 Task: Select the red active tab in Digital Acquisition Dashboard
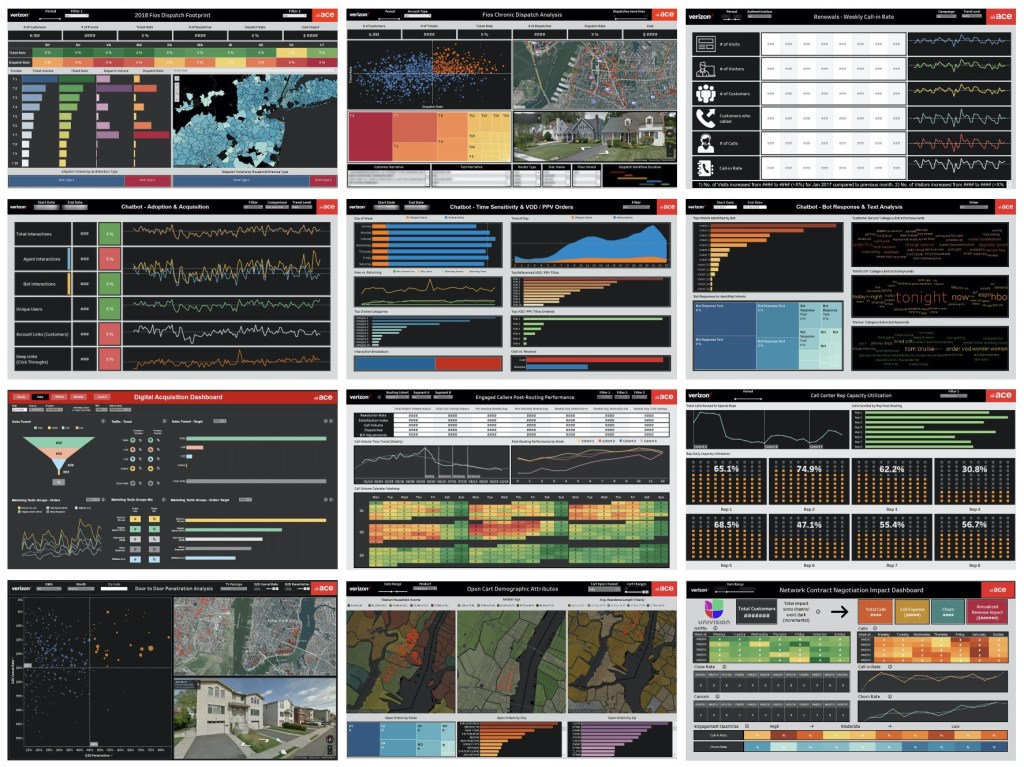[x=41, y=397]
